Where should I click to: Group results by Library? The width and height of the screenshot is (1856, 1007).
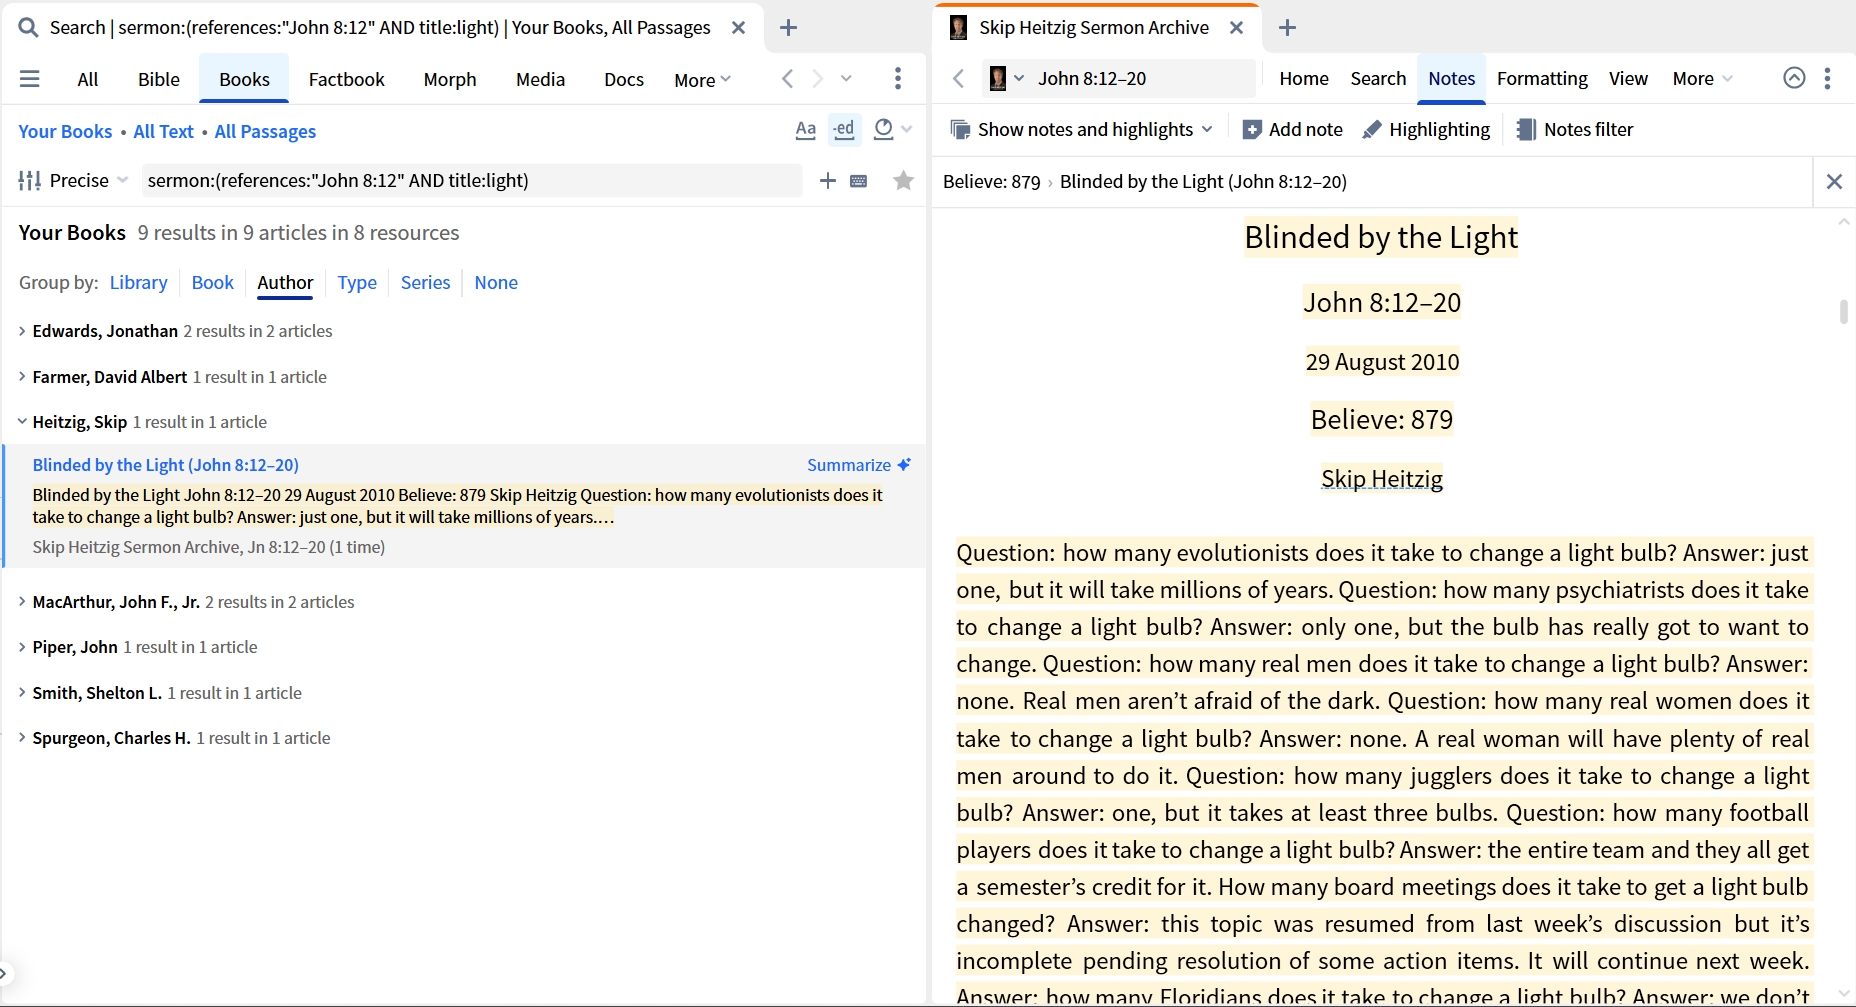(139, 283)
